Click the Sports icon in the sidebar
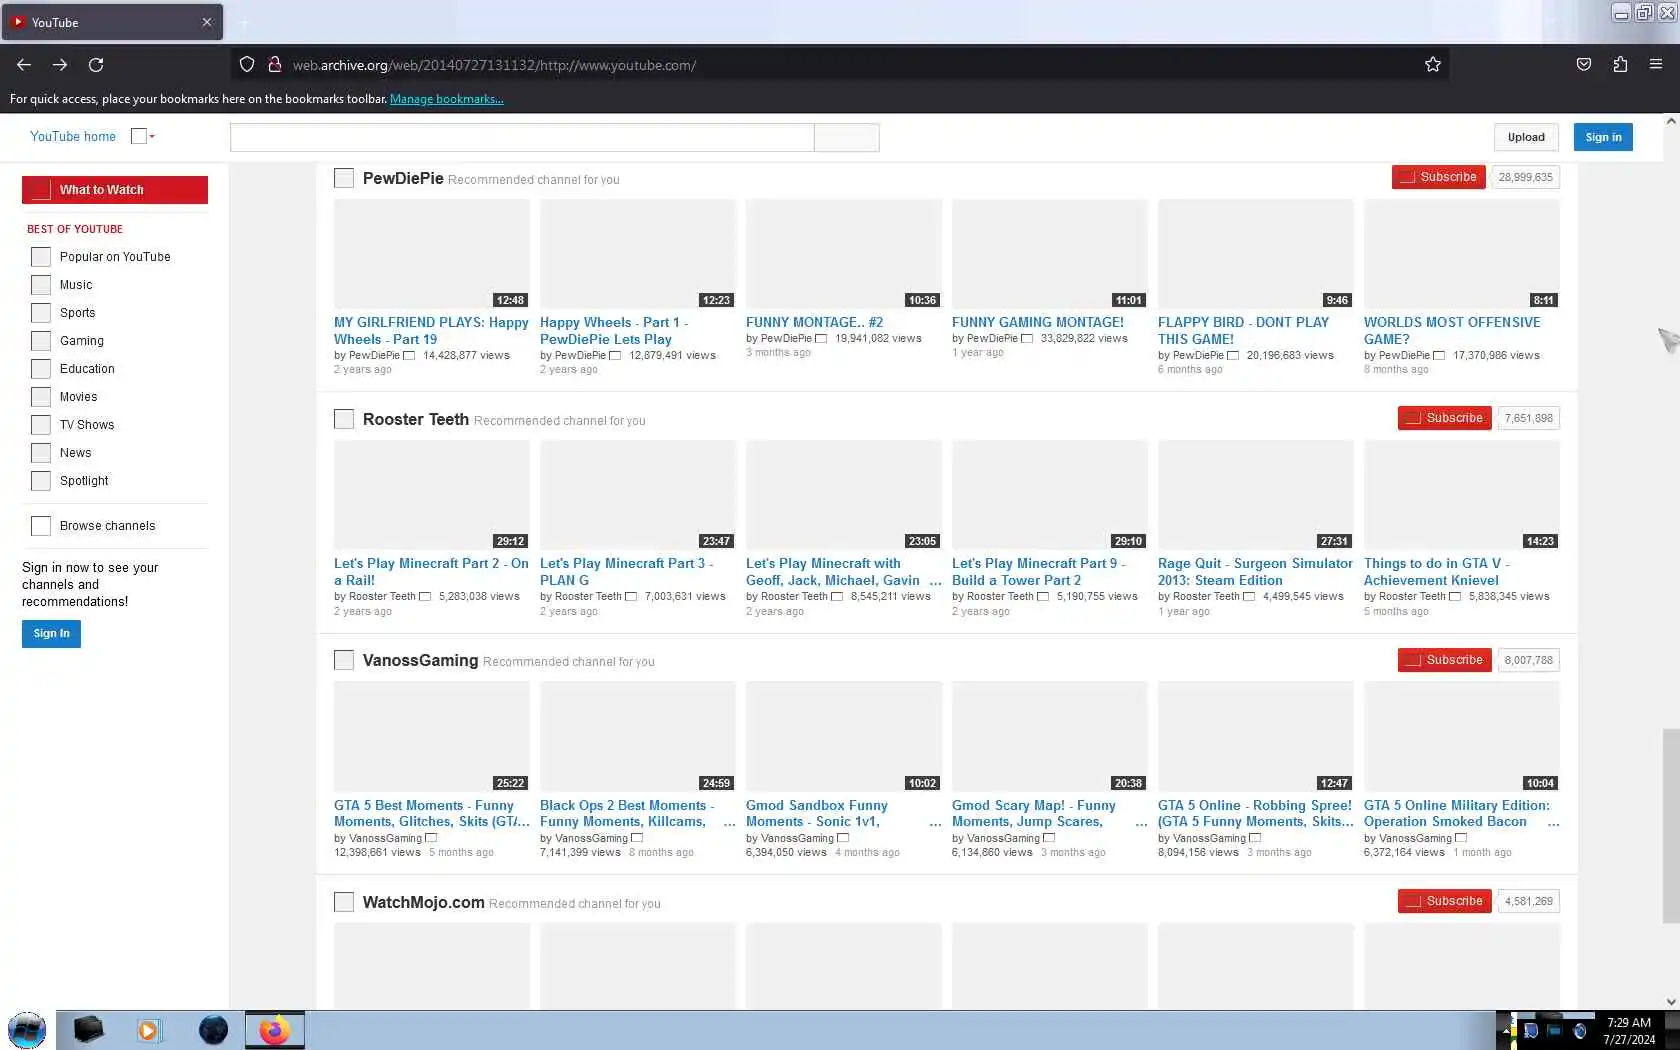The height and width of the screenshot is (1050, 1680). point(41,313)
